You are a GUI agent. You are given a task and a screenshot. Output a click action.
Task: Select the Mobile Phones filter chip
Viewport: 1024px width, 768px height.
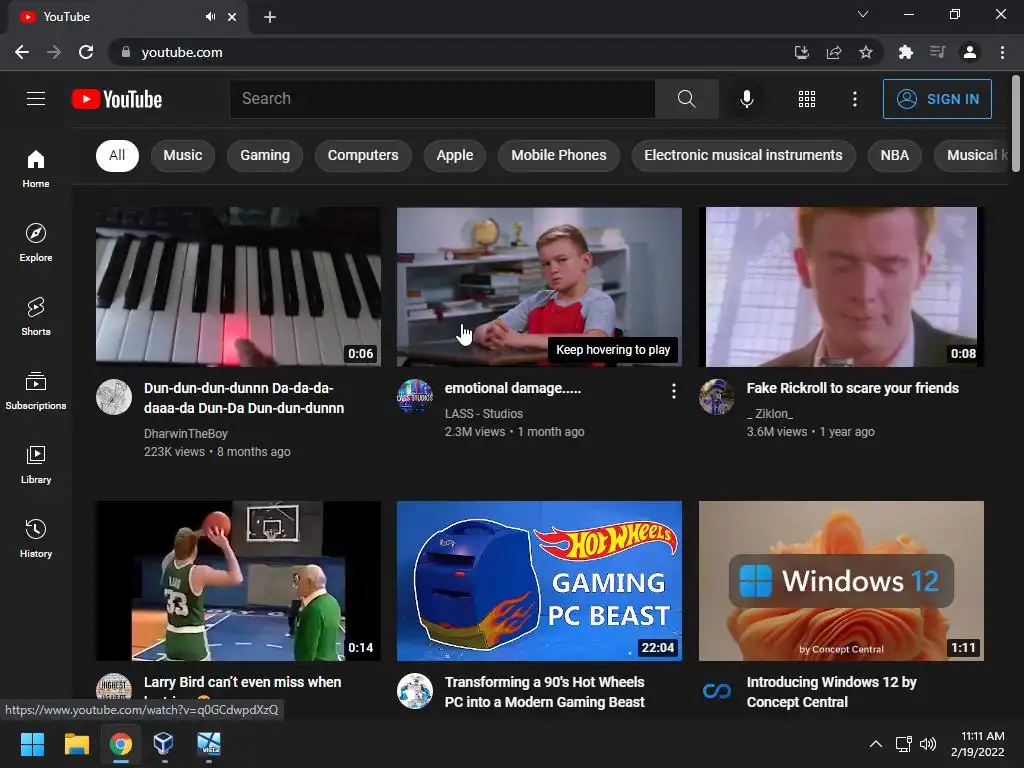[558, 155]
